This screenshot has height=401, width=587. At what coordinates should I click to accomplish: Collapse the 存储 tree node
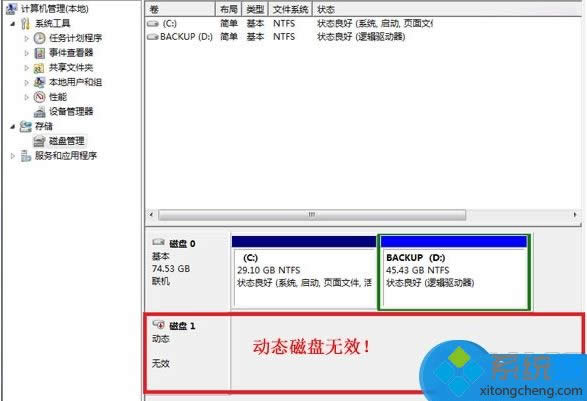coord(13,127)
